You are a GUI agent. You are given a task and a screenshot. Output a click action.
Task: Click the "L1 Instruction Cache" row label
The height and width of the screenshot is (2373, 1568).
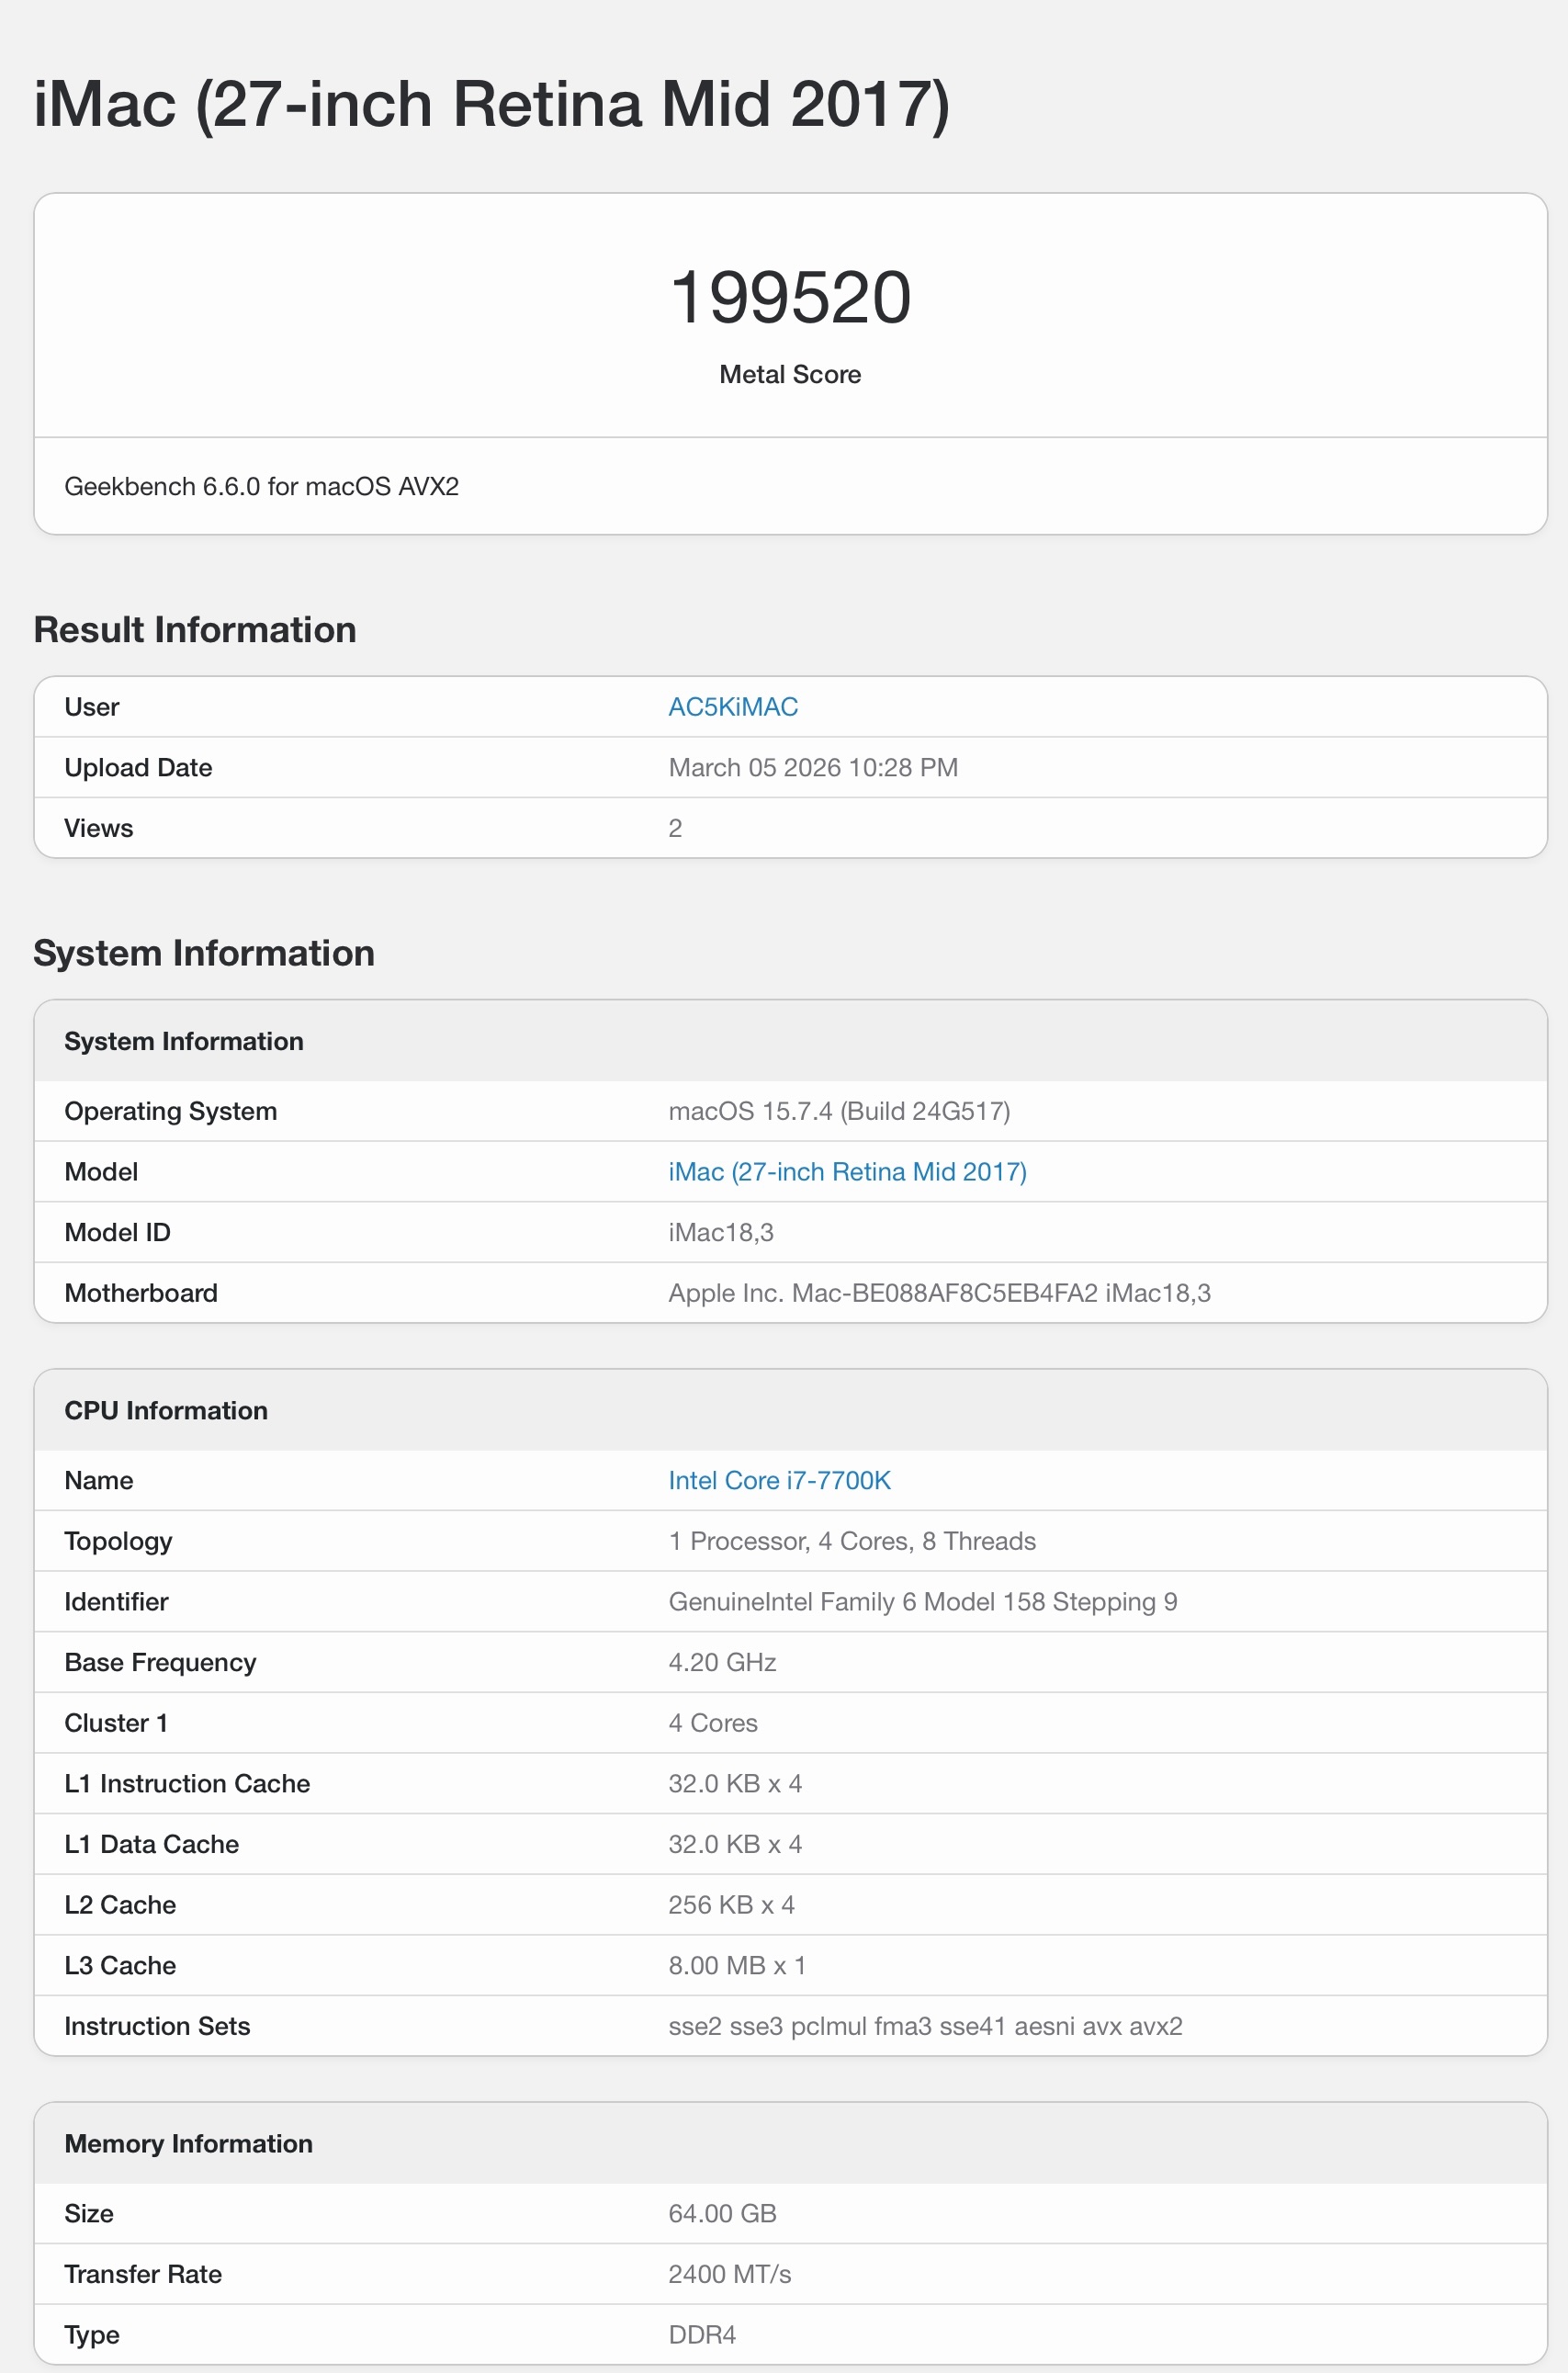(x=188, y=1784)
